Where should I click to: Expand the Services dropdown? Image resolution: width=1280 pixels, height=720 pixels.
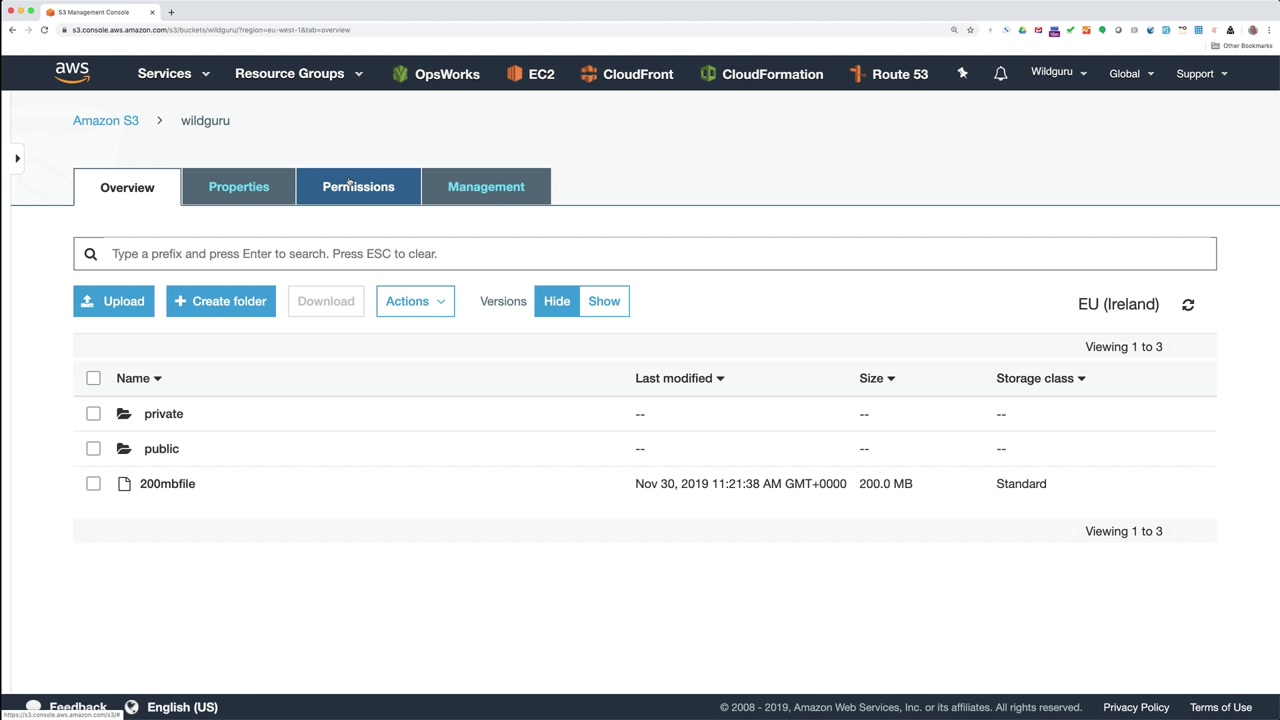pyautogui.click(x=174, y=74)
